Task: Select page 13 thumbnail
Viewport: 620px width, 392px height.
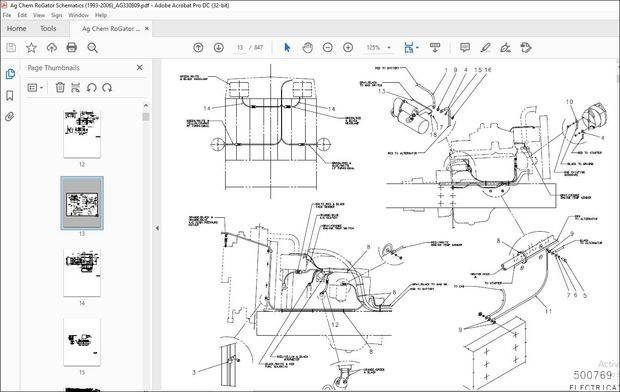Action: (82, 203)
